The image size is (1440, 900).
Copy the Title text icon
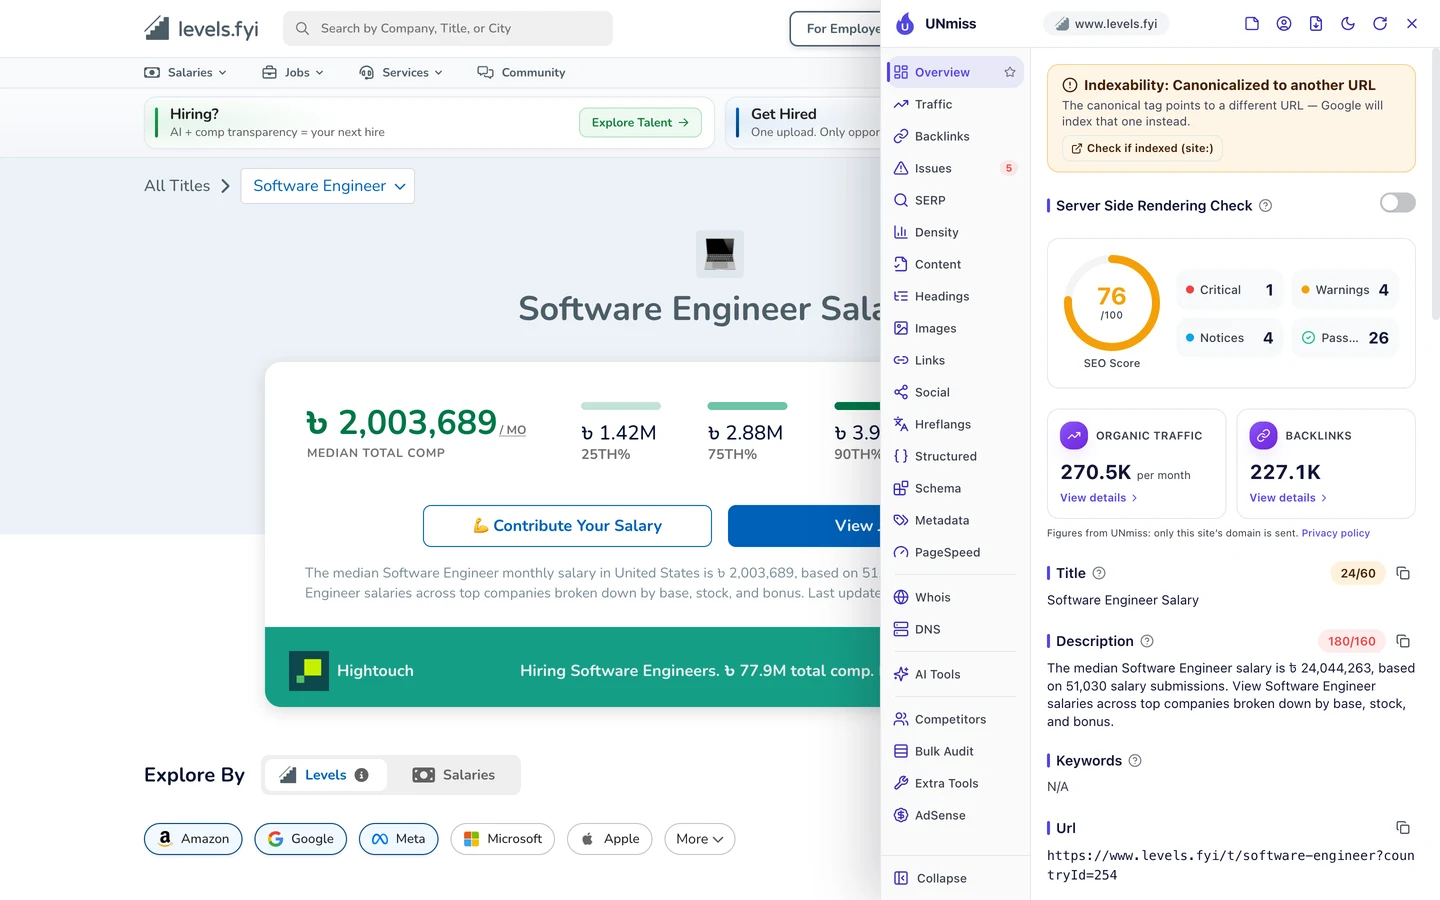click(x=1403, y=573)
